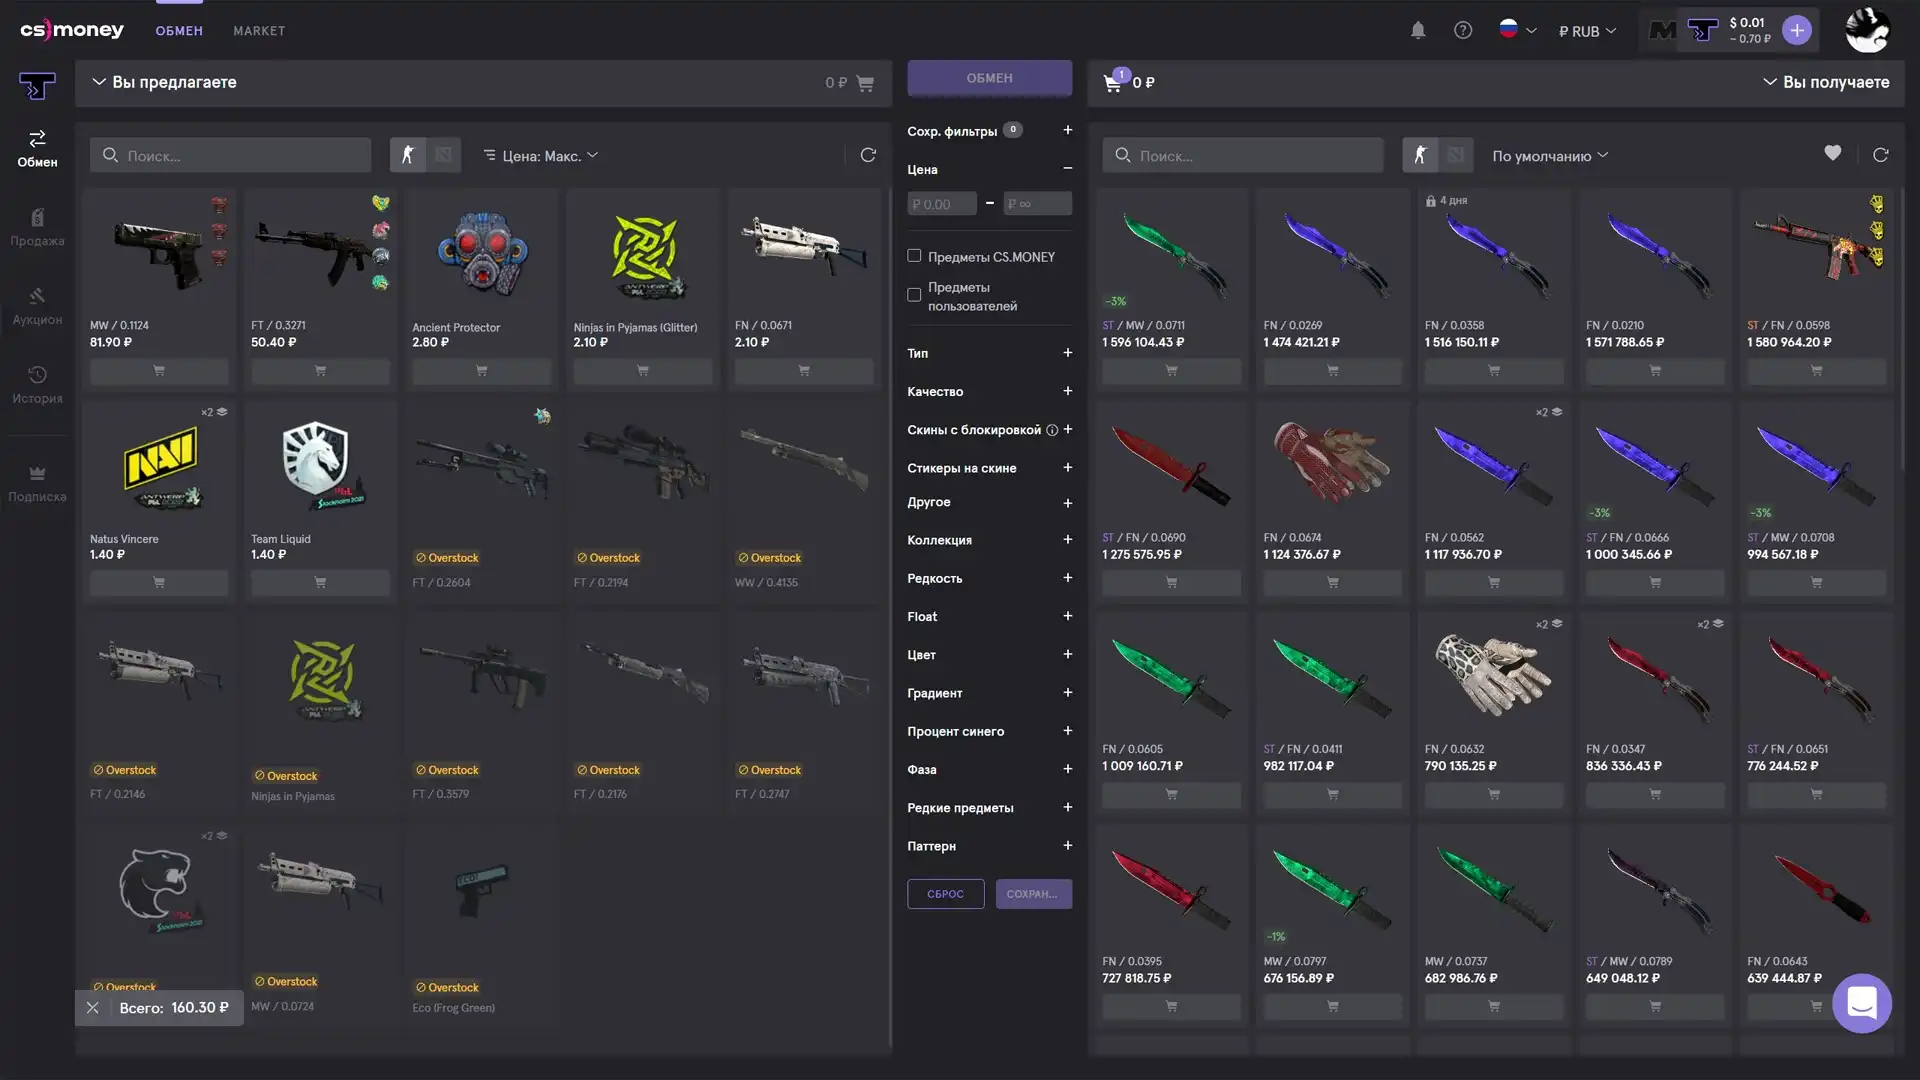Click the left inventory search field

coord(230,156)
